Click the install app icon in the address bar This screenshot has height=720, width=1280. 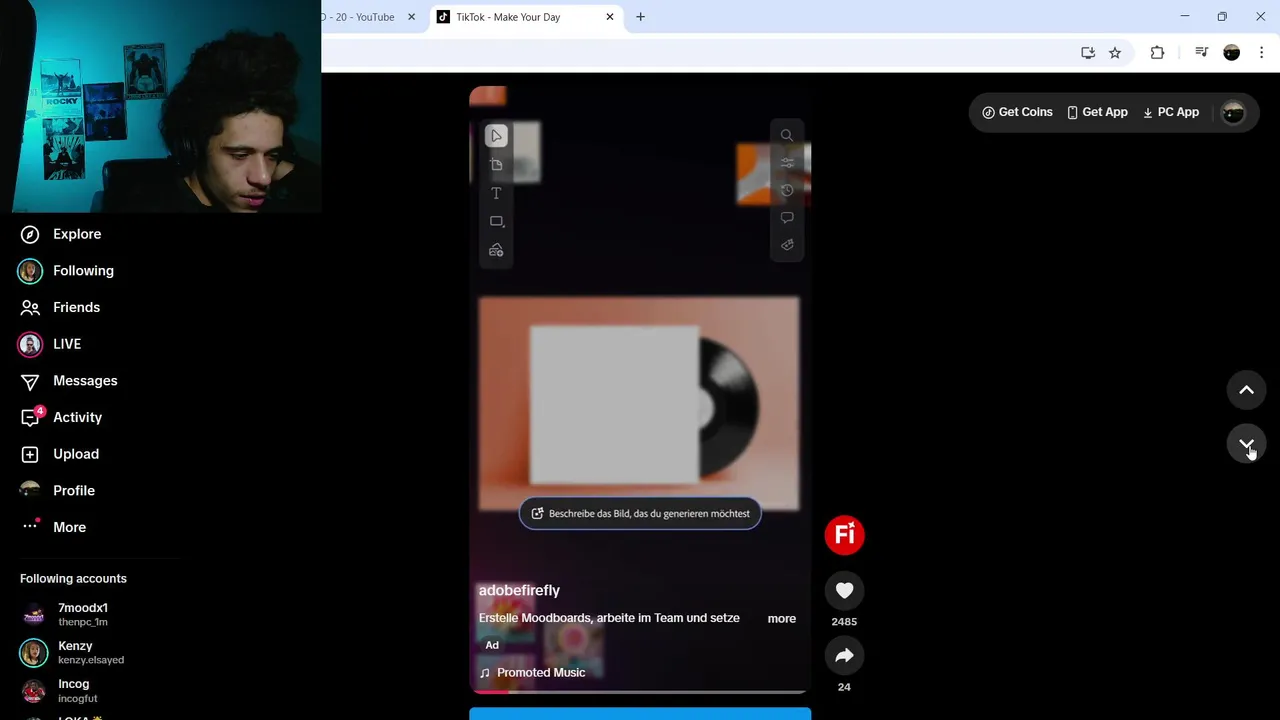click(1088, 53)
